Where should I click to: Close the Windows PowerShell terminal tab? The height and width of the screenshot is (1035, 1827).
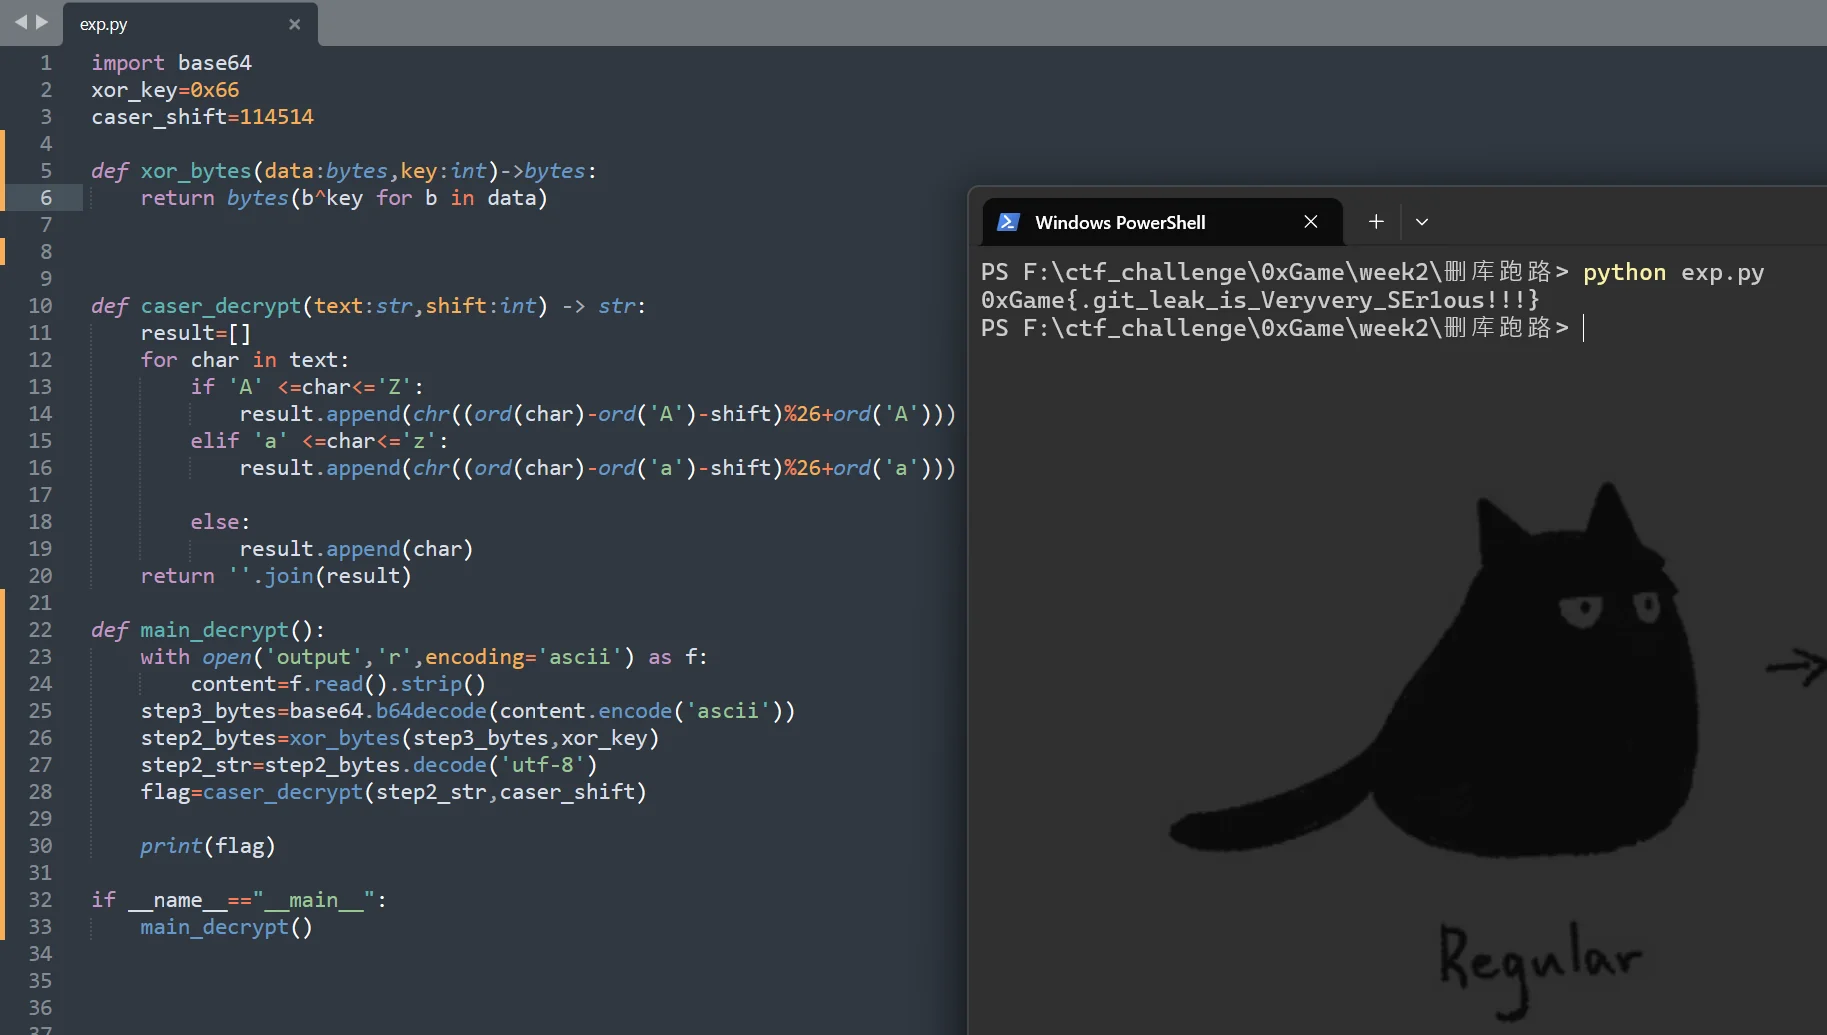[x=1310, y=222]
